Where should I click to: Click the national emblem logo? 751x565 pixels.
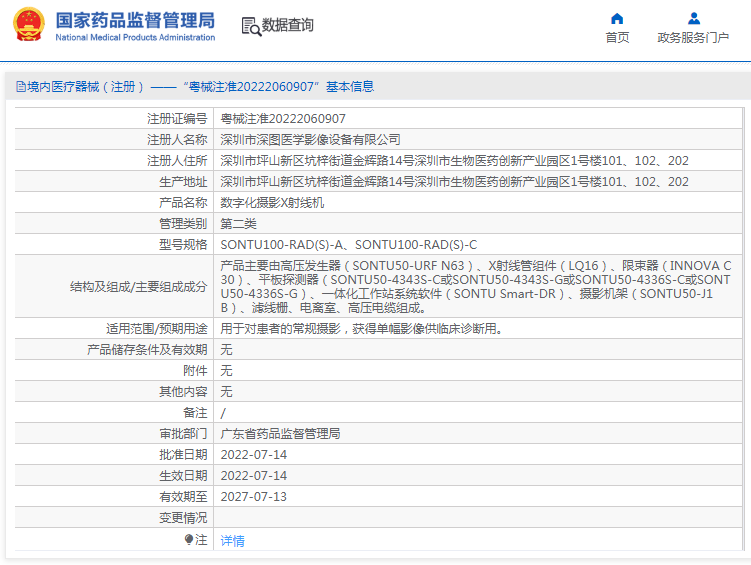[x=29, y=24]
